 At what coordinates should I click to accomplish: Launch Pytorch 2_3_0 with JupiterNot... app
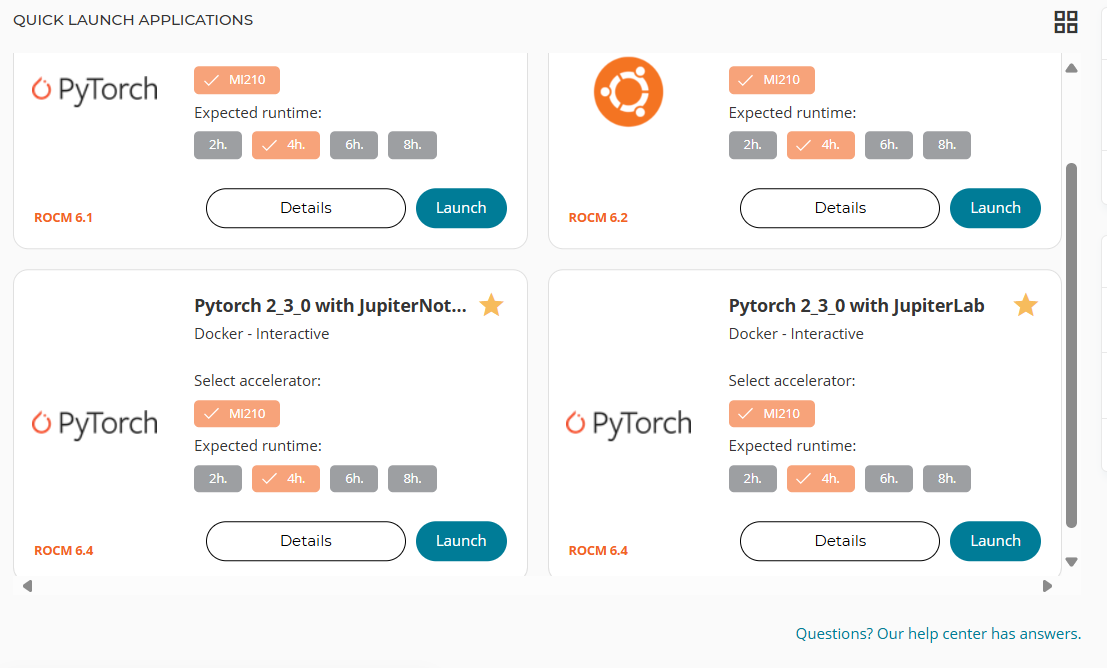click(461, 541)
